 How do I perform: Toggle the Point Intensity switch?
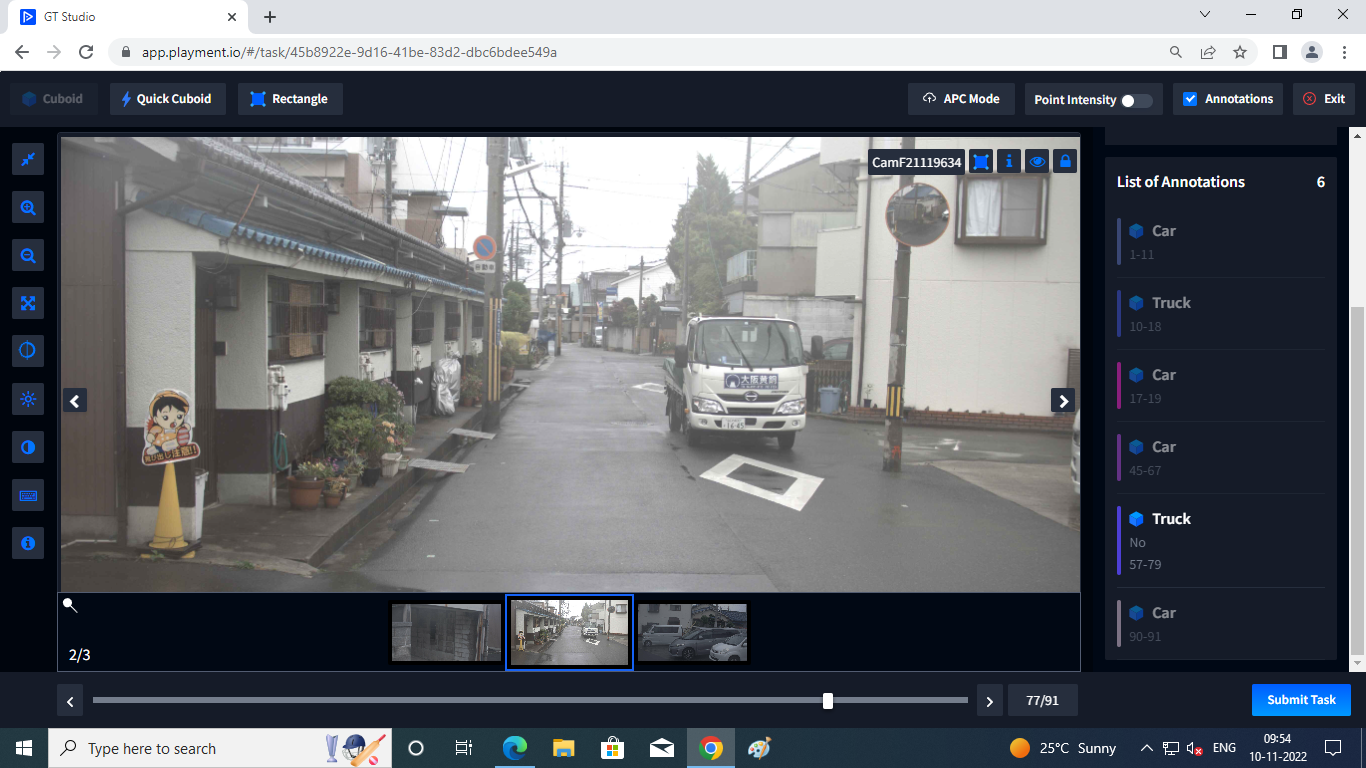point(1136,100)
